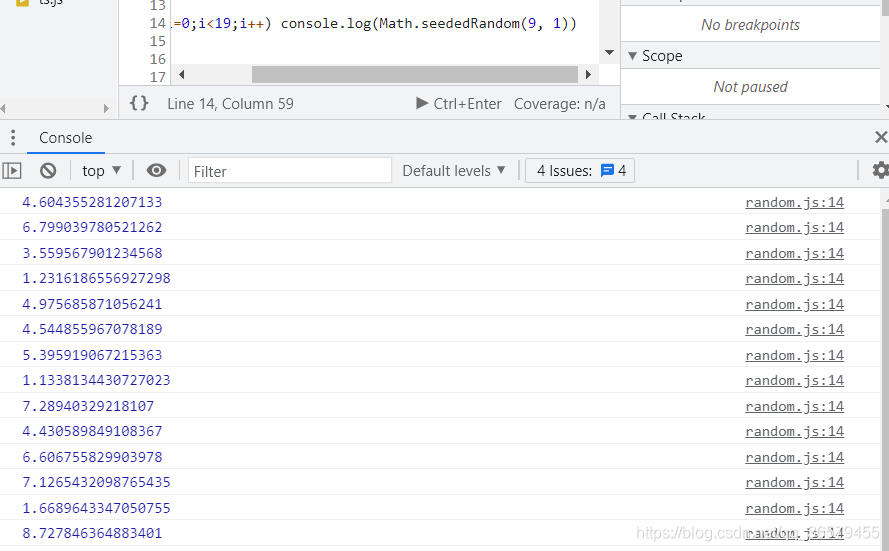Screen dimensions: 889x551
Task: Click the file navigator right scroll arrow
Action: pyautogui.click(x=106, y=108)
